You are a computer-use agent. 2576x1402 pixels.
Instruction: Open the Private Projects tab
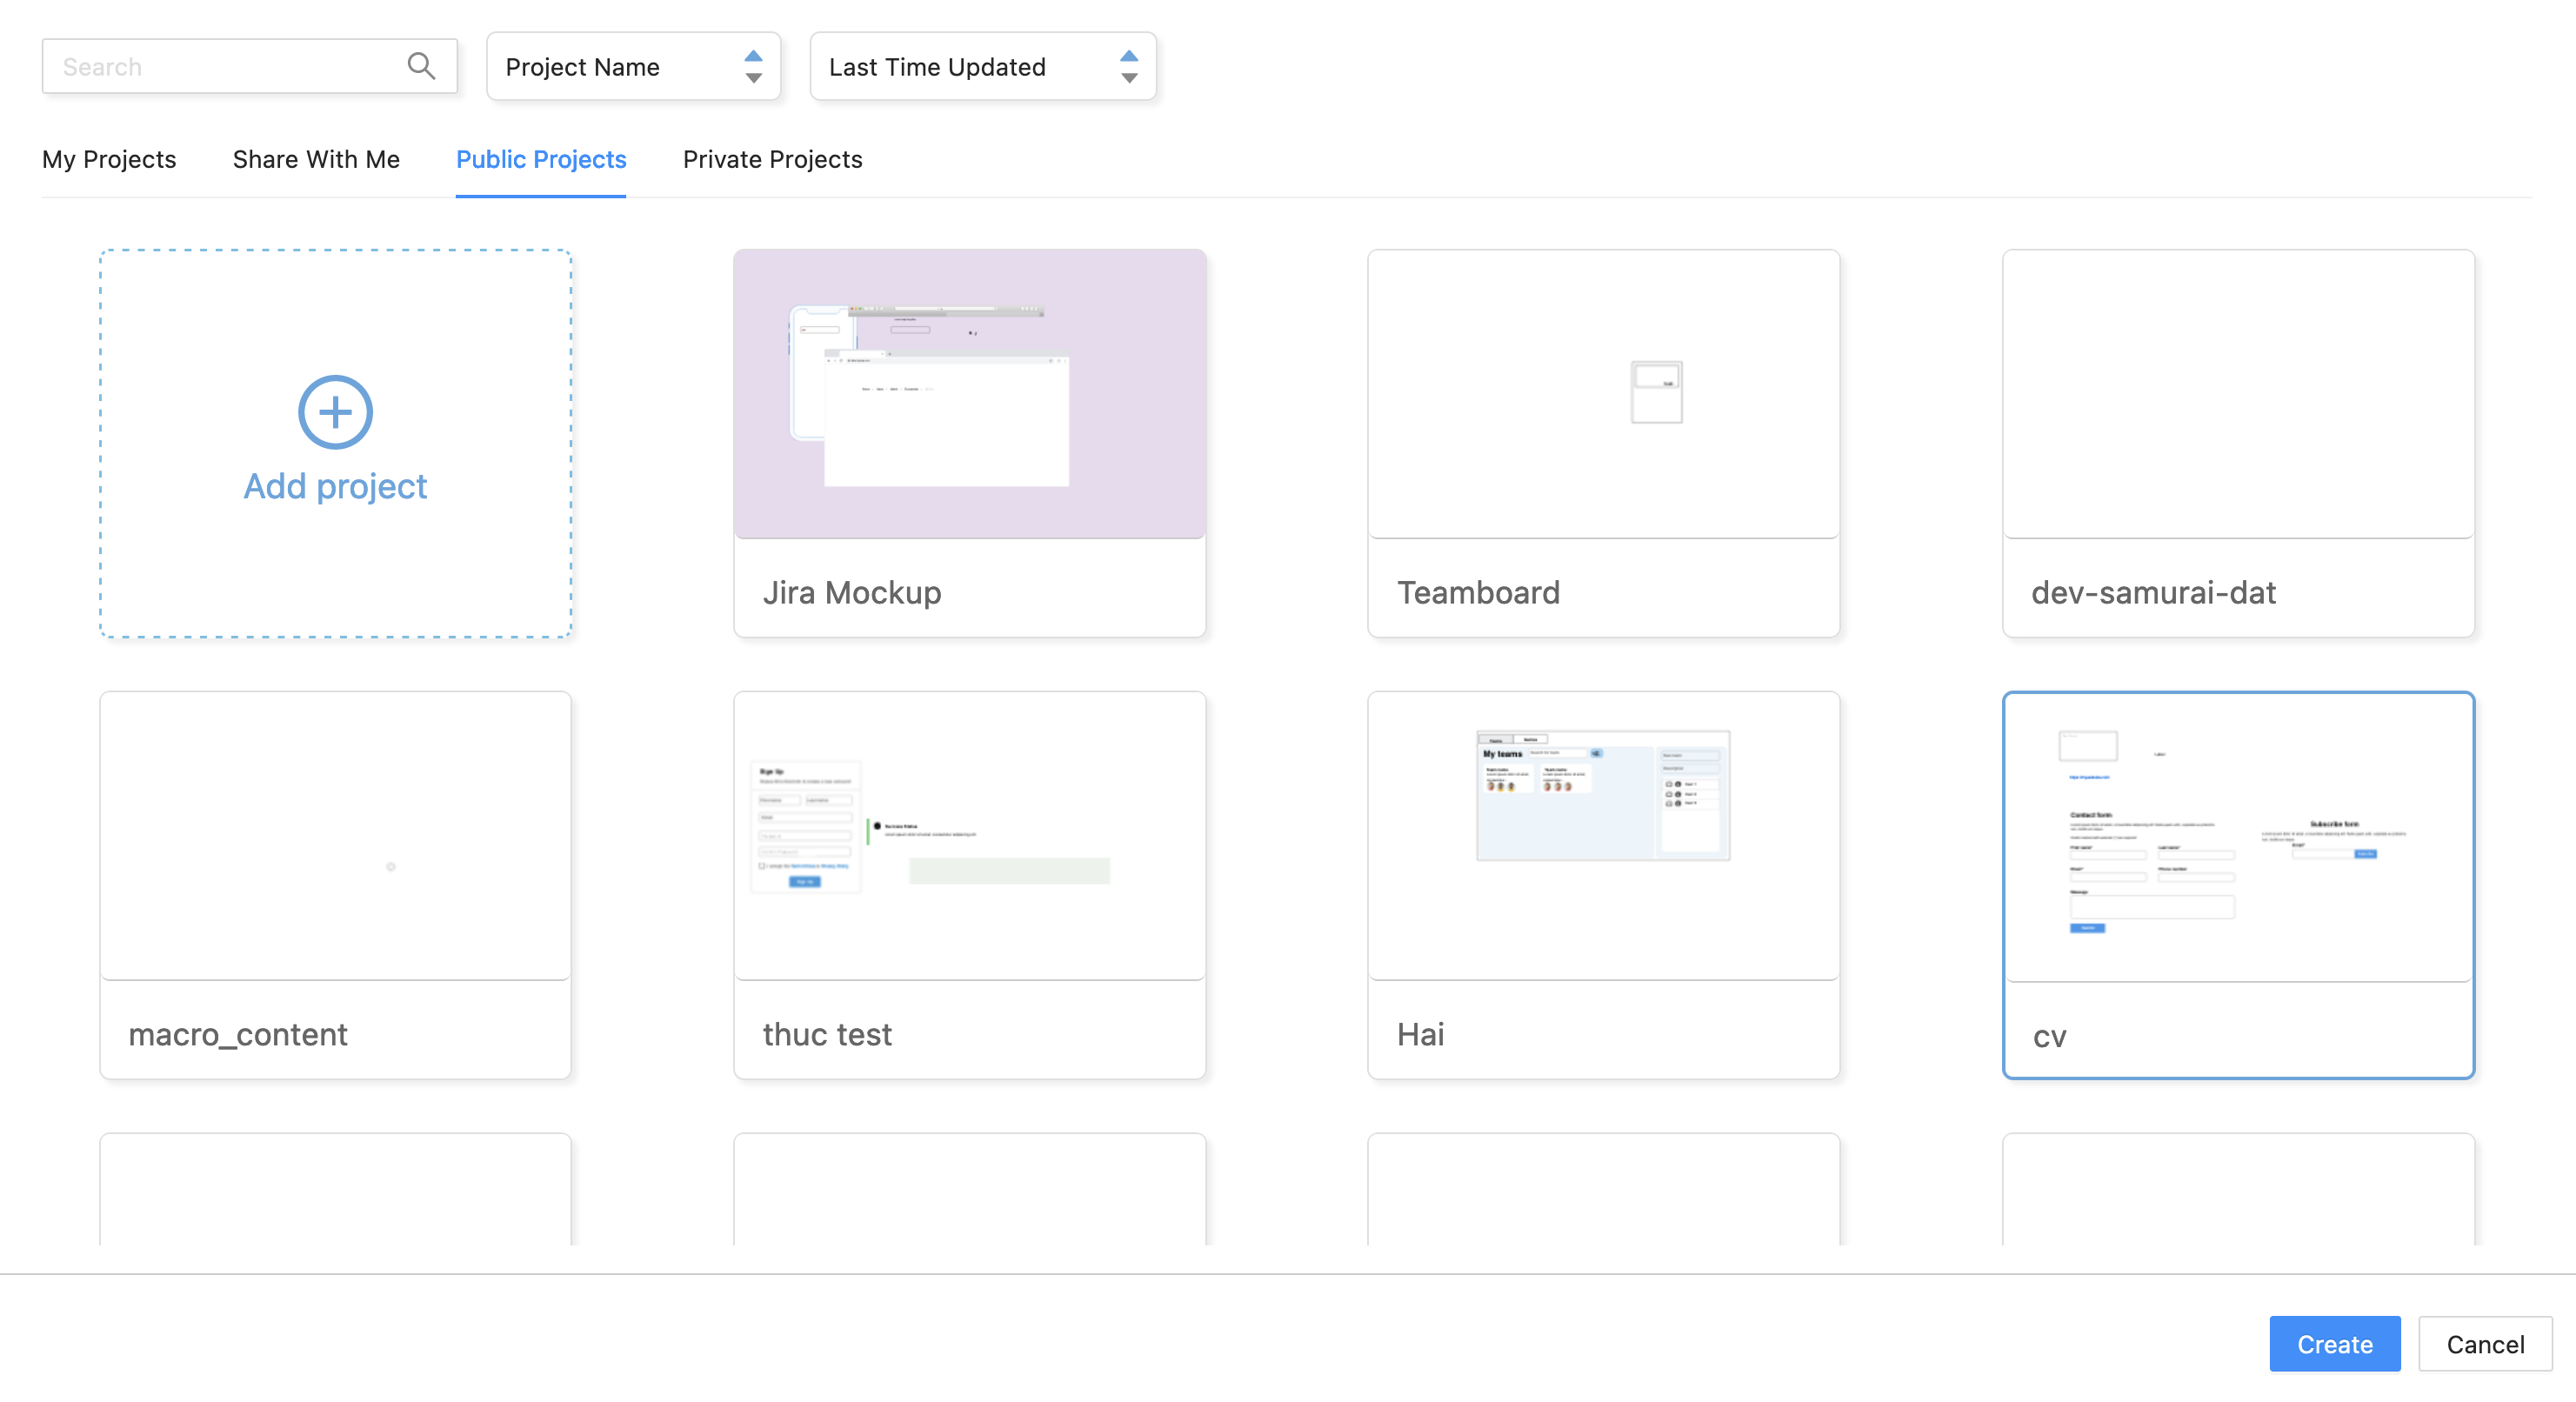[x=772, y=159]
